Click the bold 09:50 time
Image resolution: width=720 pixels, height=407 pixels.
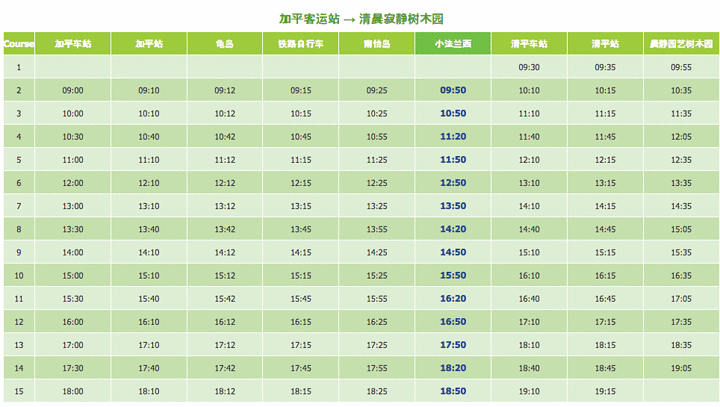[453, 90]
